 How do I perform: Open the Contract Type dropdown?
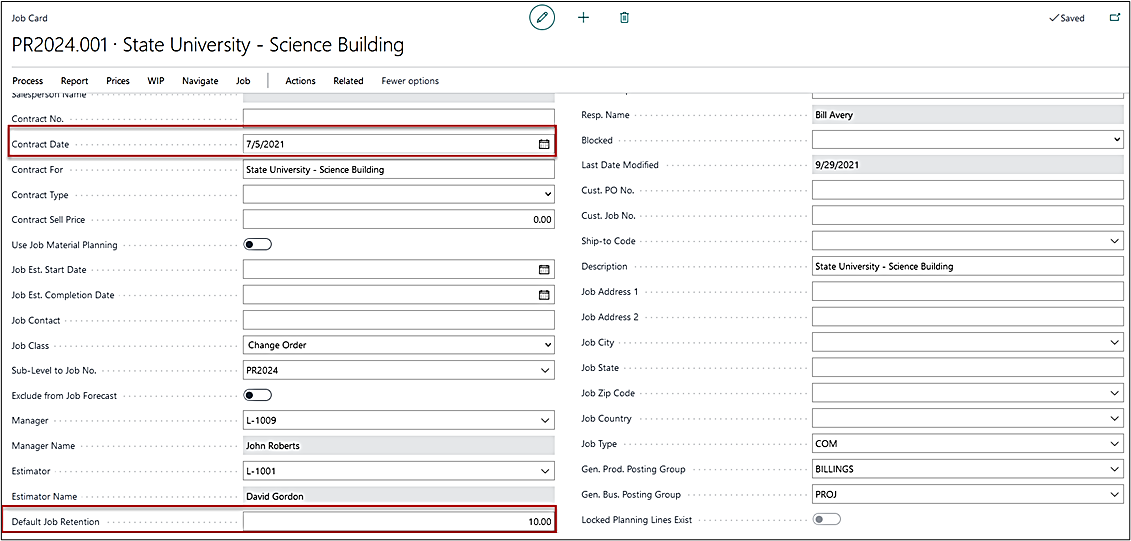point(546,194)
